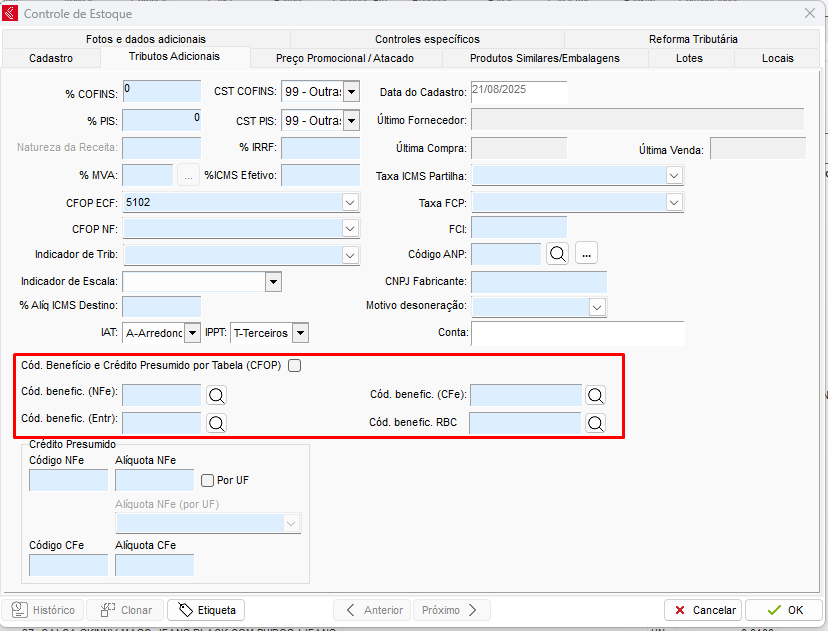The width and height of the screenshot is (828, 631).
Task: Open the CST COFINS dropdown
Action: 351,93
